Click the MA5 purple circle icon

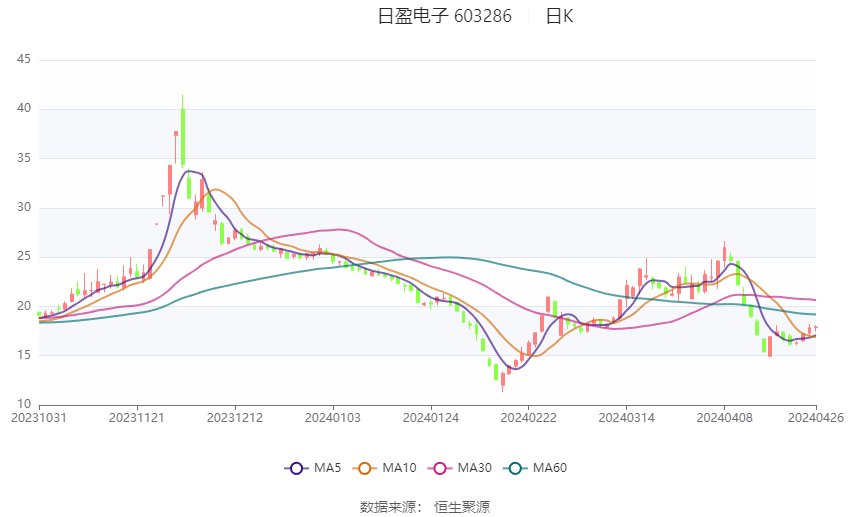tap(296, 468)
